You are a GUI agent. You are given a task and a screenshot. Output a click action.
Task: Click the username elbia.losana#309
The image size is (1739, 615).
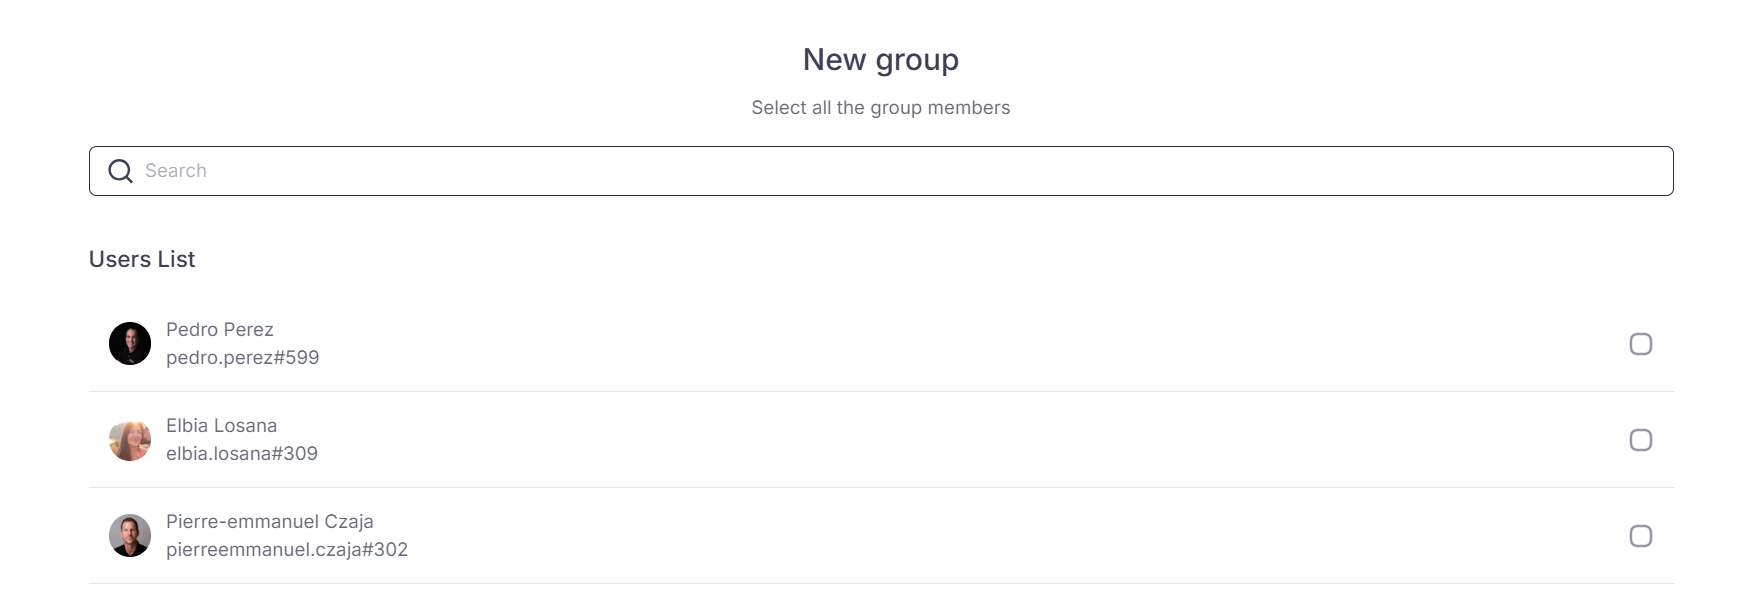tap(242, 454)
